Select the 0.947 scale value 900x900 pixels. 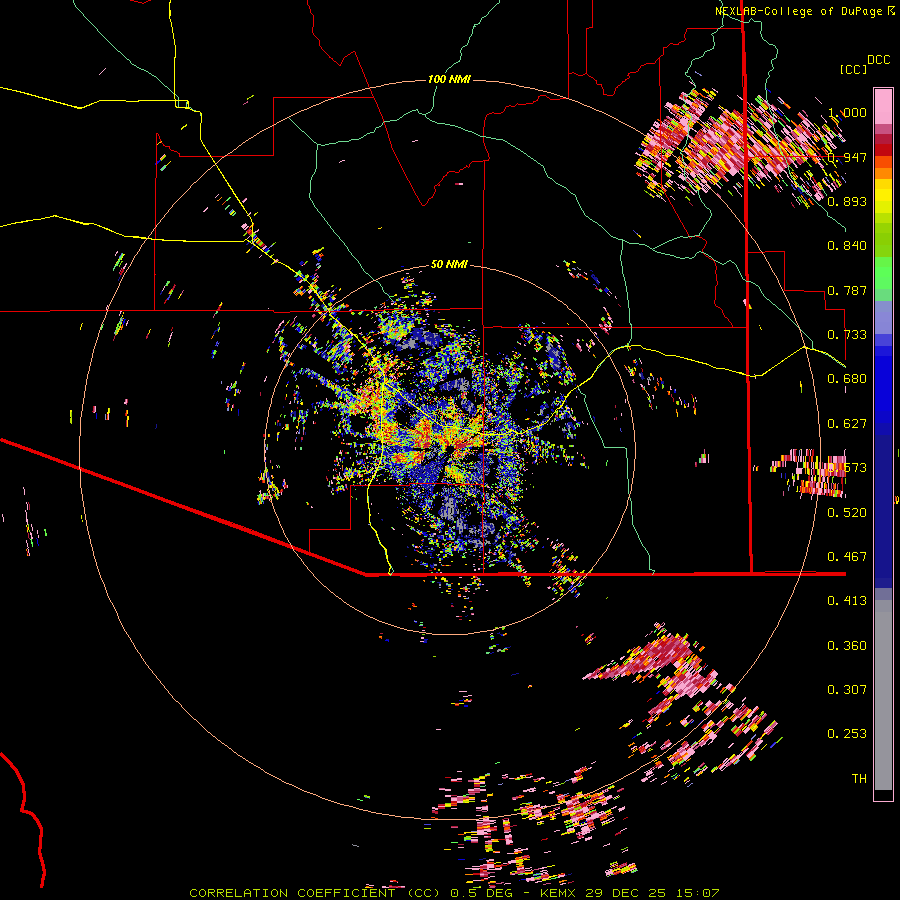847,157
